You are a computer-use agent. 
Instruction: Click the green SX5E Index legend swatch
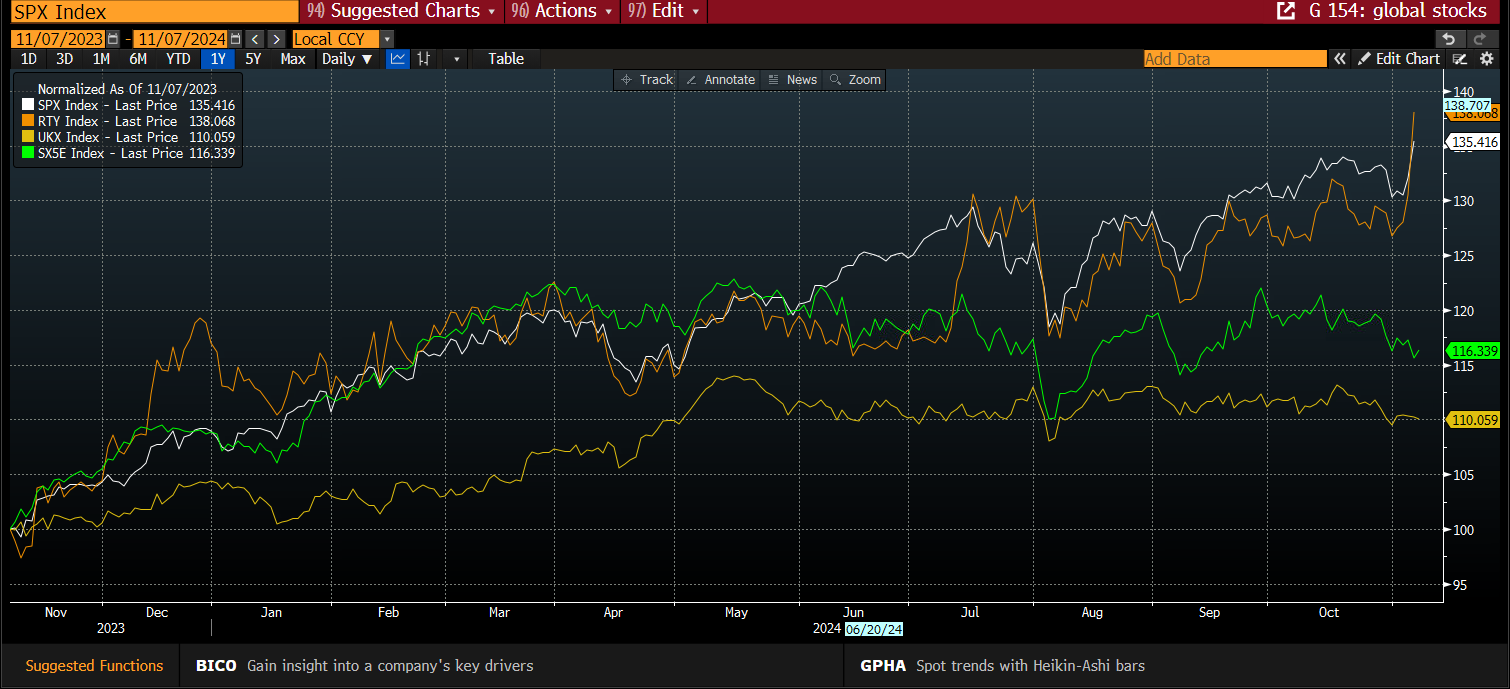point(27,153)
